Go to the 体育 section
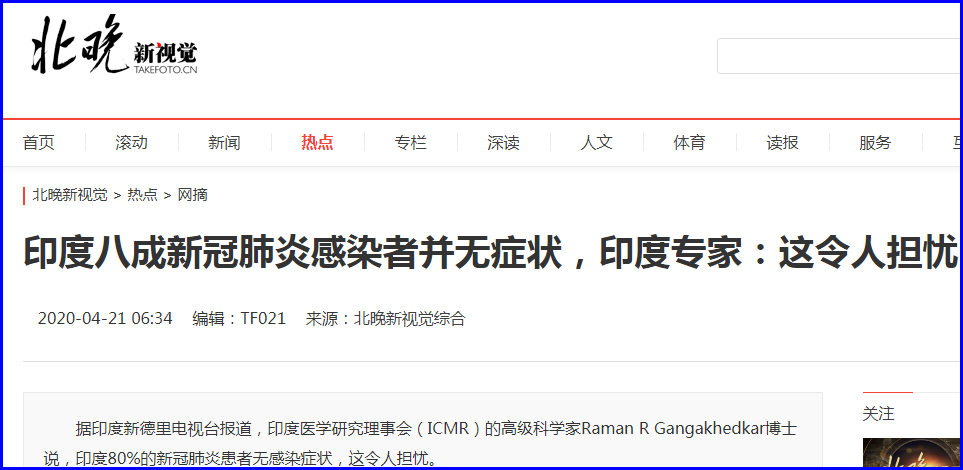The height and width of the screenshot is (470, 963). coord(689,143)
